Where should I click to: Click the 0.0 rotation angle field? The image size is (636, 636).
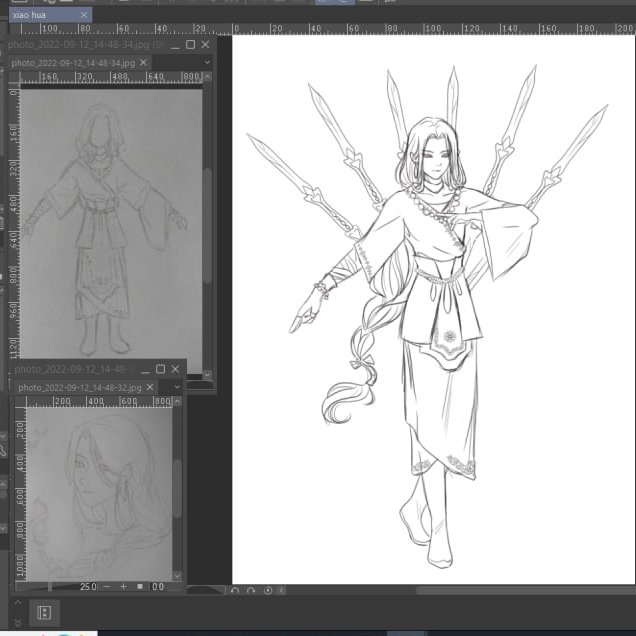[x=158, y=587]
